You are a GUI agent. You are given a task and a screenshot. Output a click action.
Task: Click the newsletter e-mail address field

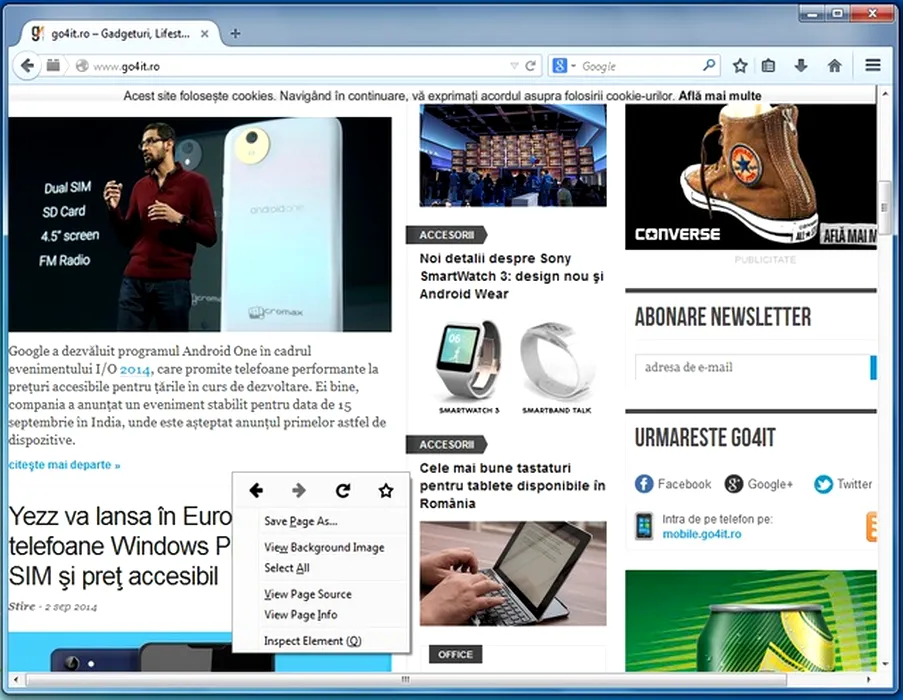752,367
